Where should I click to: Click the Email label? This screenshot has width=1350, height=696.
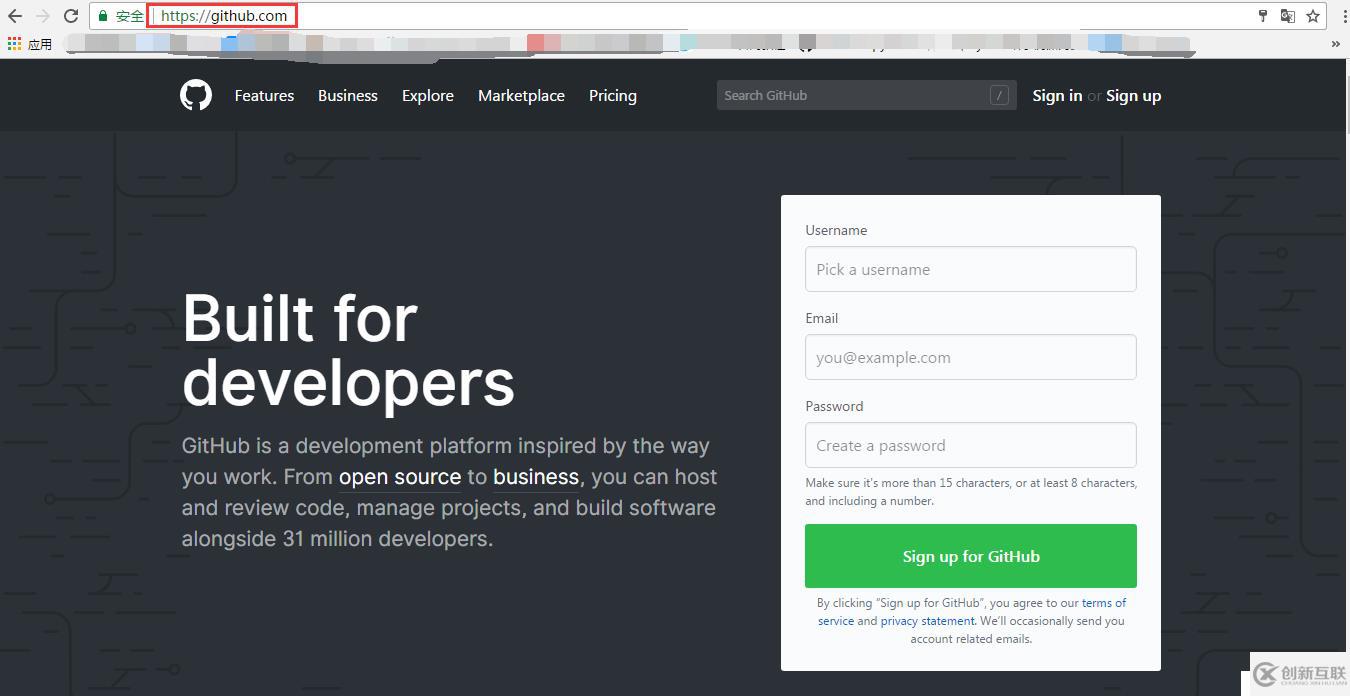click(822, 318)
